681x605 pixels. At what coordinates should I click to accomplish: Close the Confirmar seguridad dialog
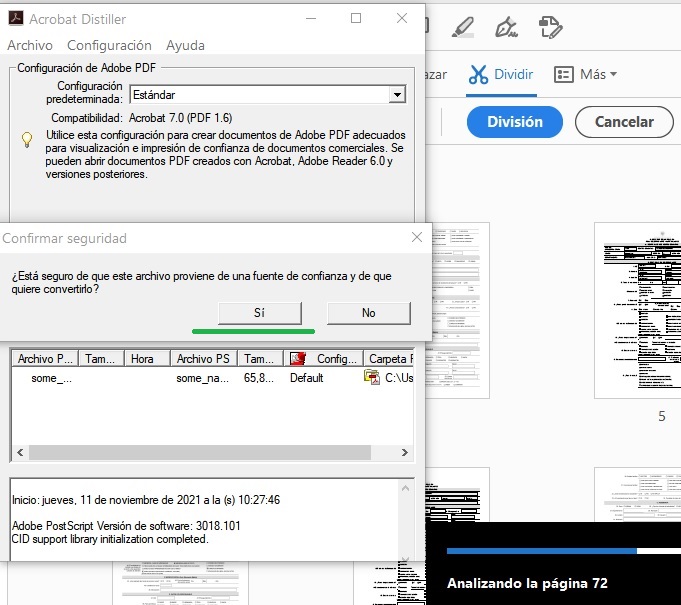point(417,237)
